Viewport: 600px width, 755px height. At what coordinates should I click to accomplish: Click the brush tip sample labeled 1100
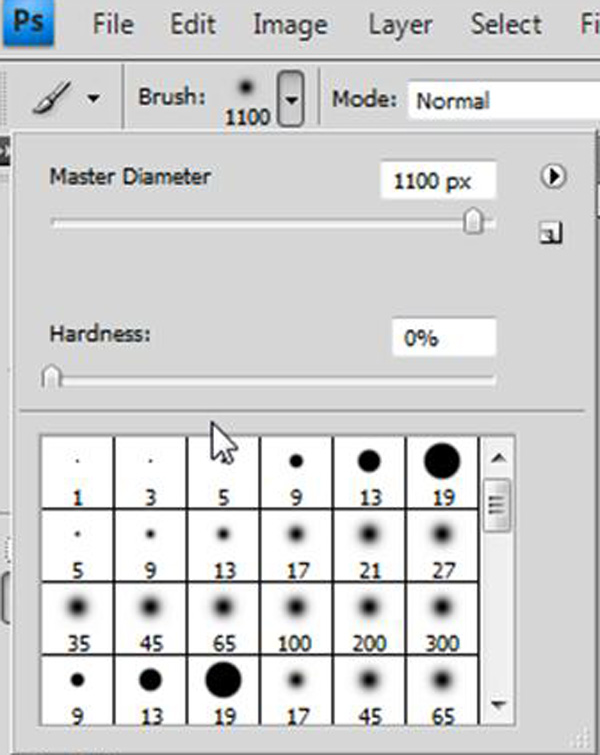tap(247, 100)
